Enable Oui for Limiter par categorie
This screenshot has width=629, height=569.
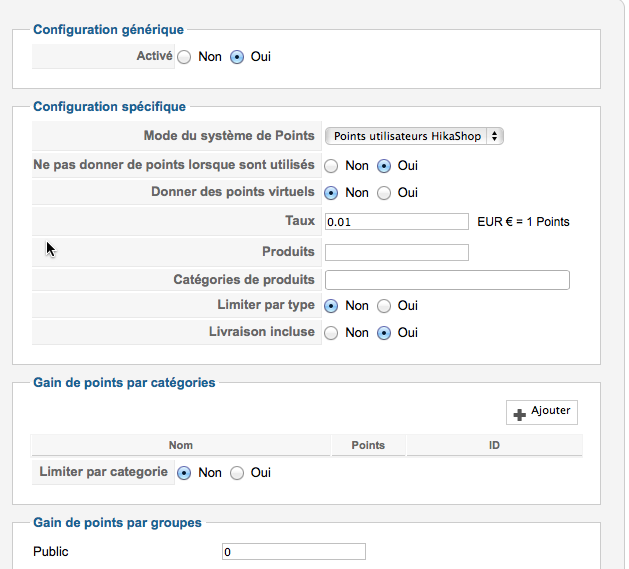[237, 473]
